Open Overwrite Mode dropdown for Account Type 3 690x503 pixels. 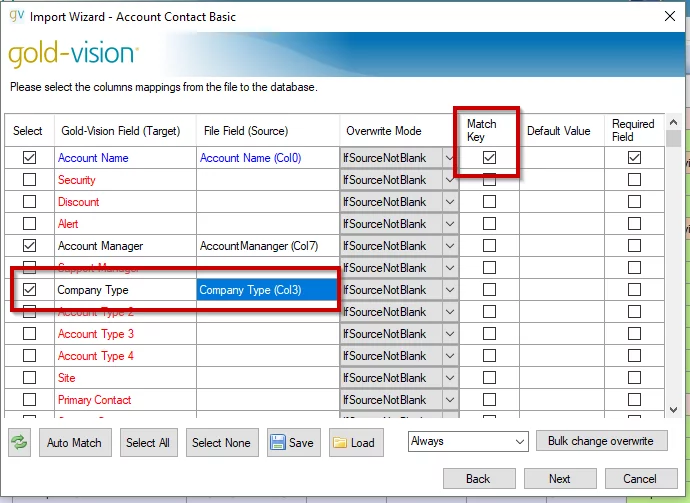coord(450,334)
